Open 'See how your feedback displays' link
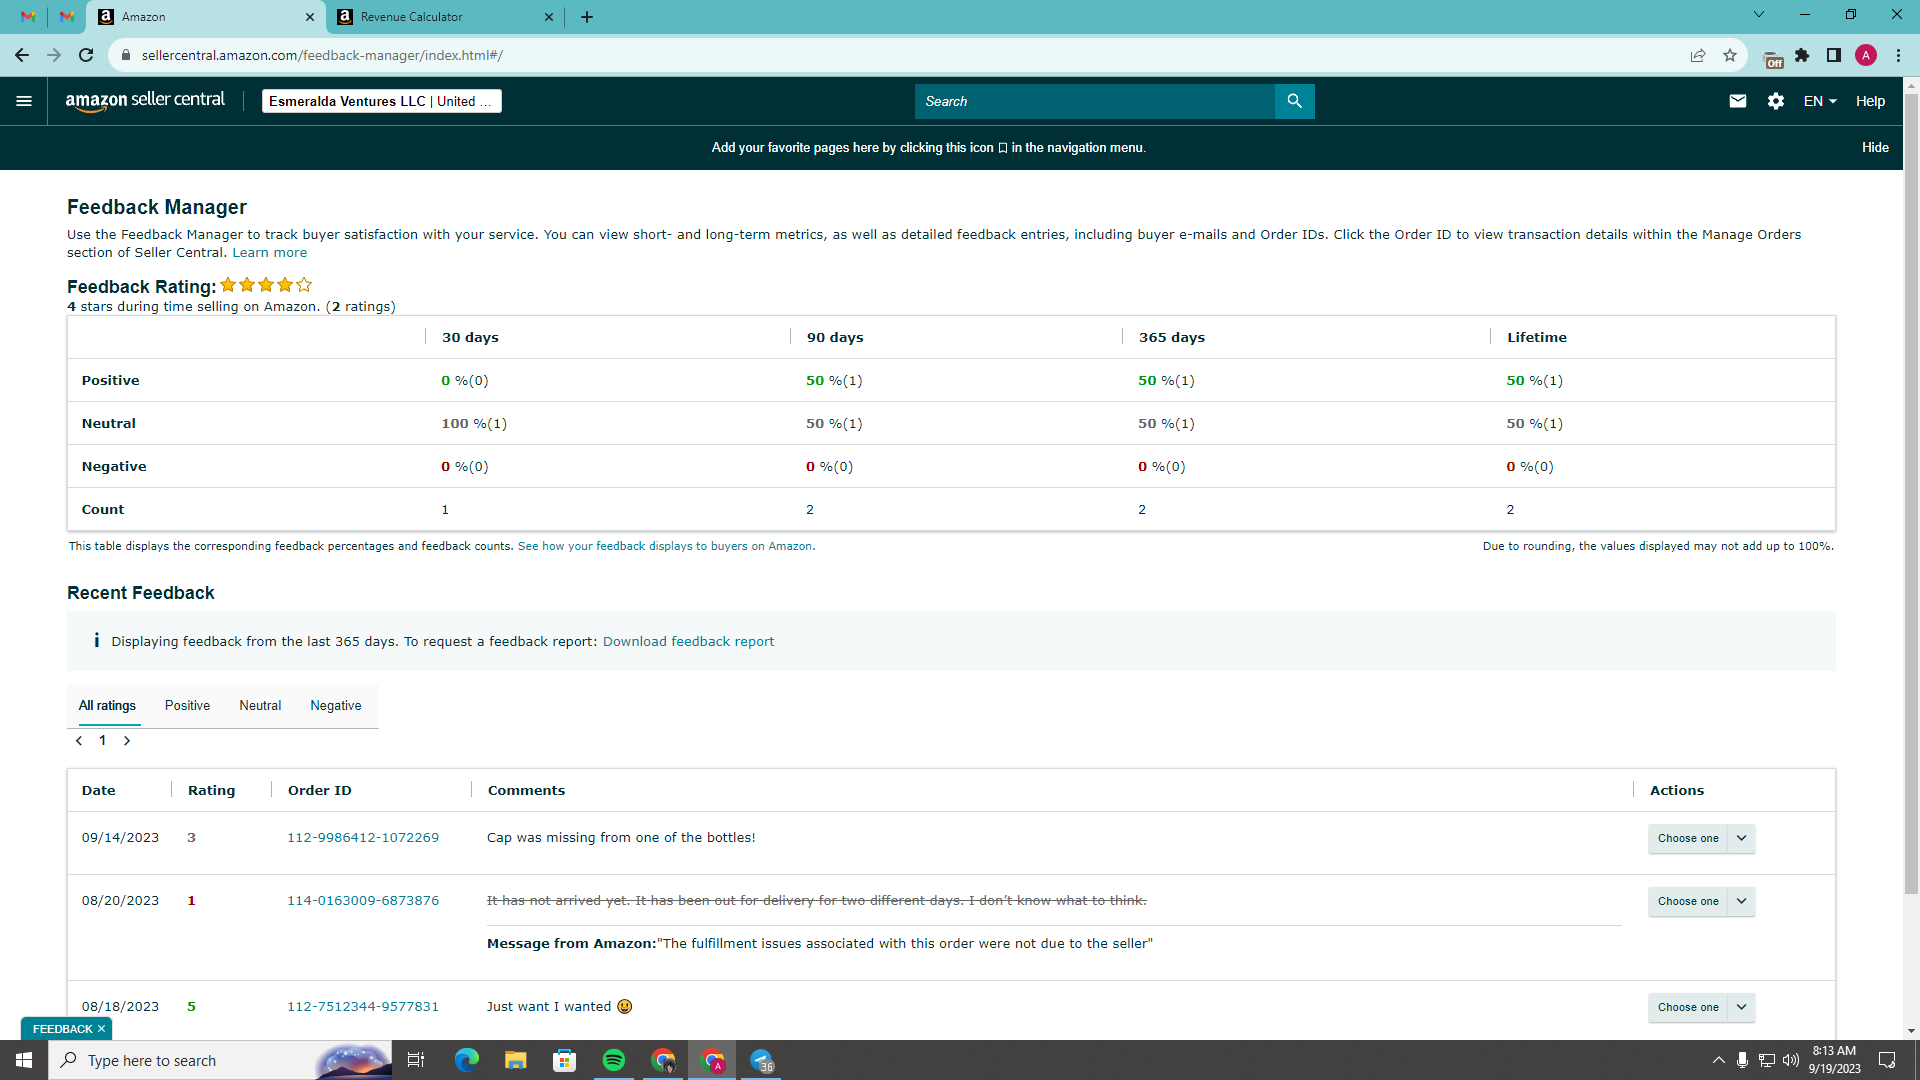The image size is (1920, 1080). coord(665,547)
